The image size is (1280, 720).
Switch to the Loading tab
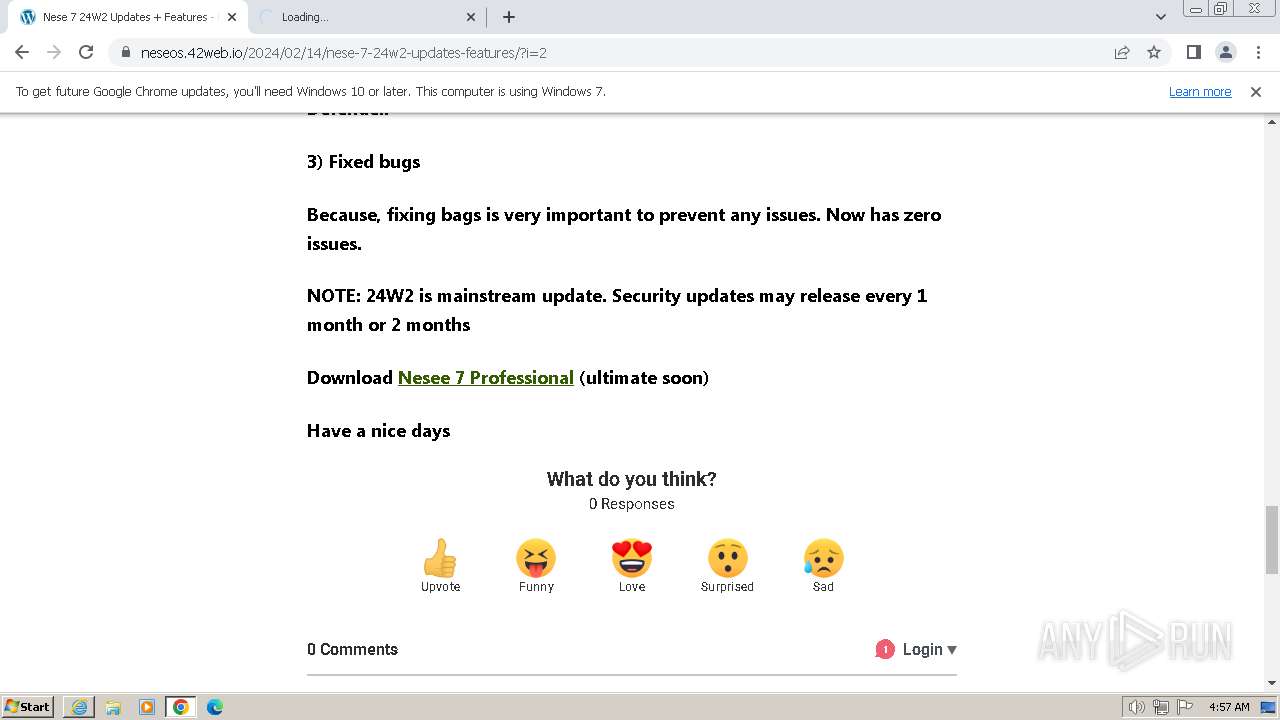pos(367,17)
